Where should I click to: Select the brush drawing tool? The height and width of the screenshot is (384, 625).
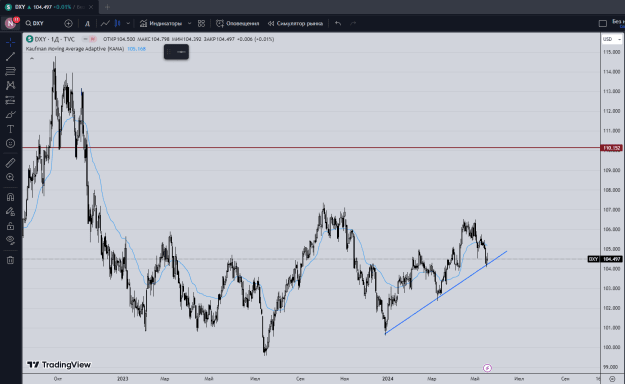(x=10, y=115)
